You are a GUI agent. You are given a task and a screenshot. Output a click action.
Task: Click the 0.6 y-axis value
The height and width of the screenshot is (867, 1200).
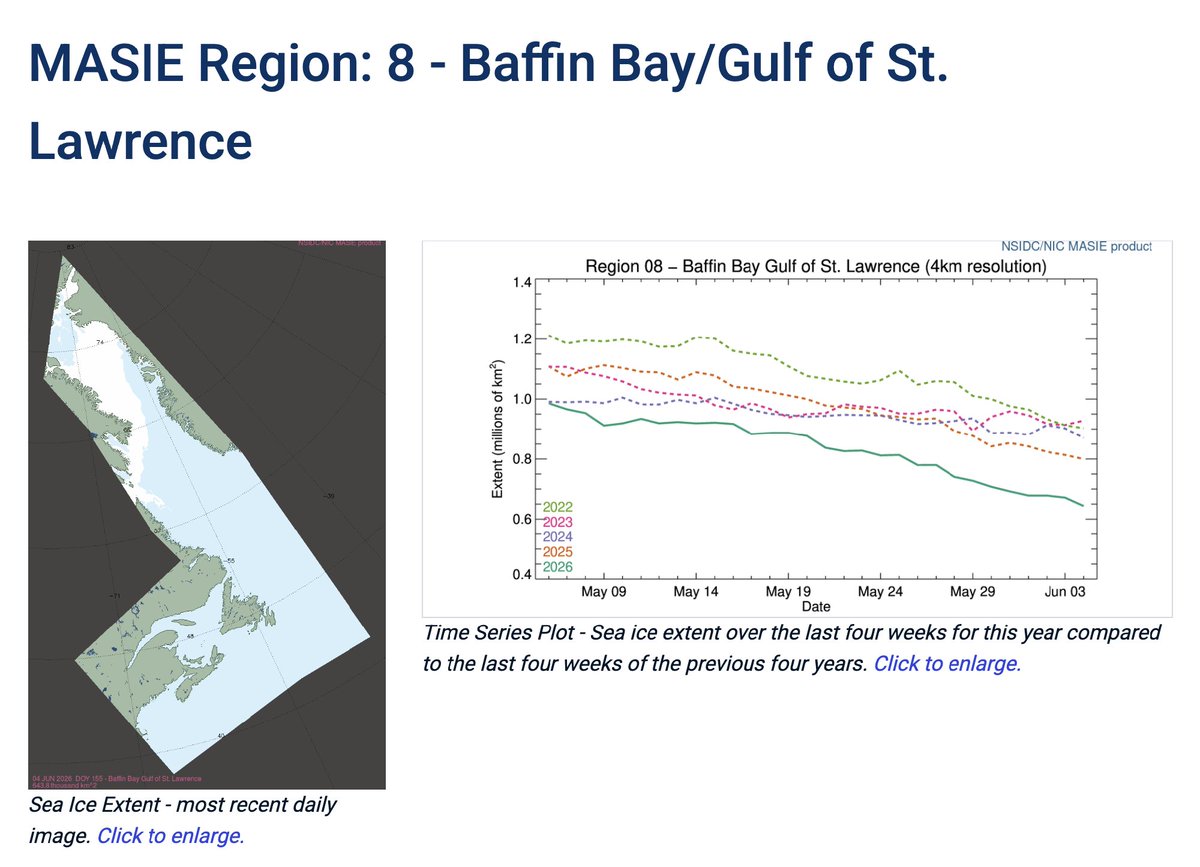[521, 519]
